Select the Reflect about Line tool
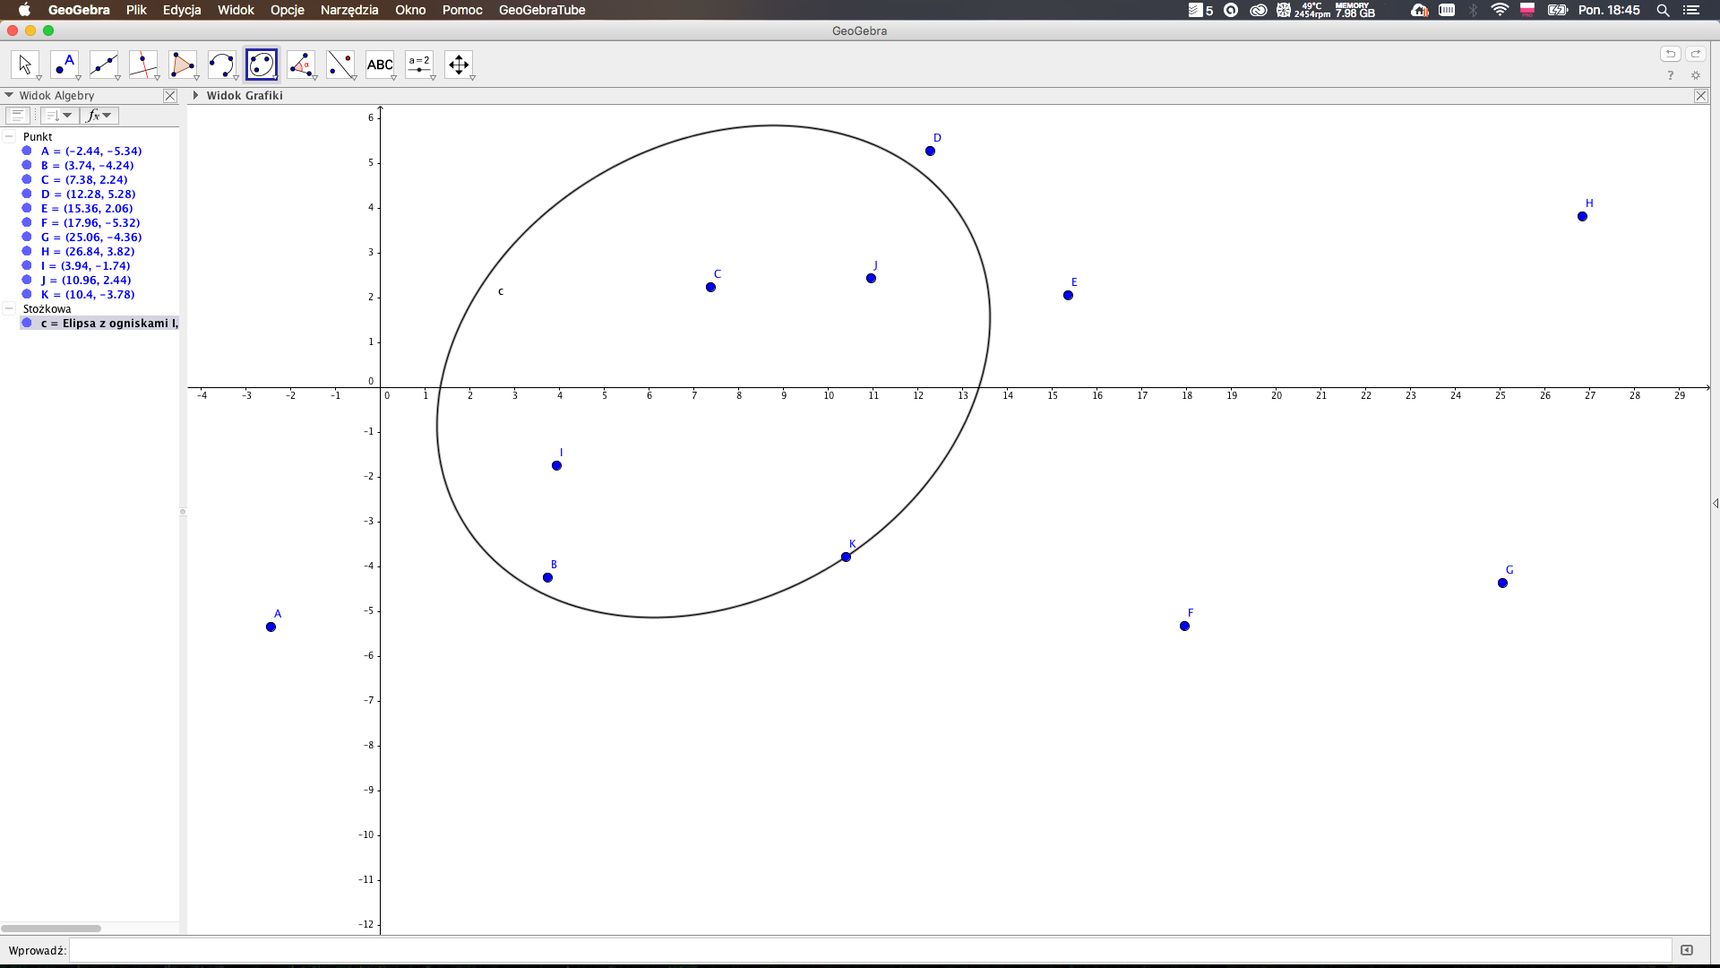The image size is (1720, 968). [x=340, y=65]
